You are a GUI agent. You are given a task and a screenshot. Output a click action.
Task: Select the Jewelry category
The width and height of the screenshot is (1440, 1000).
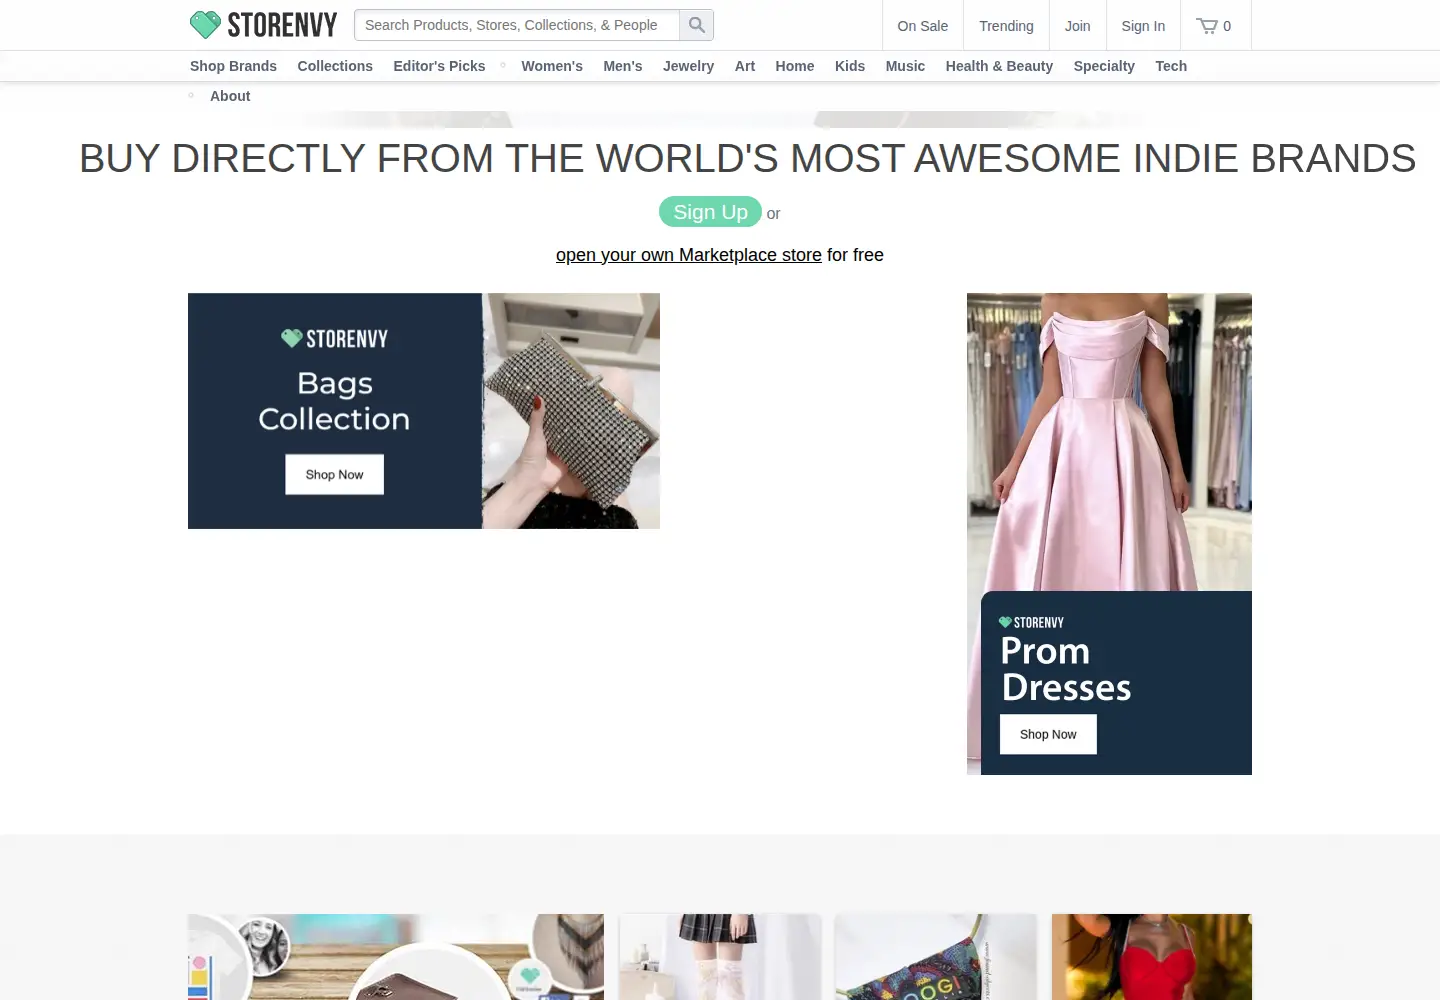(x=688, y=66)
